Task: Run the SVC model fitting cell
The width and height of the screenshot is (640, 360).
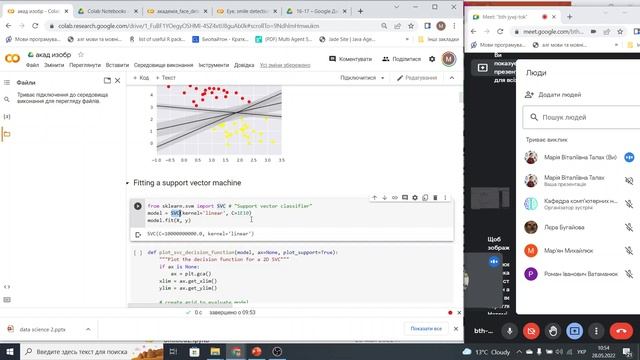Action: pyautogui.click(x=138, y=206)
